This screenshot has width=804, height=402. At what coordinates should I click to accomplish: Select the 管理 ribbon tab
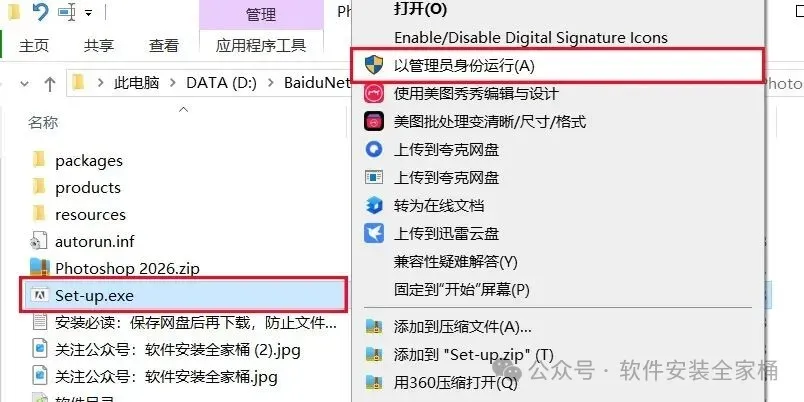tap(261, 14)
